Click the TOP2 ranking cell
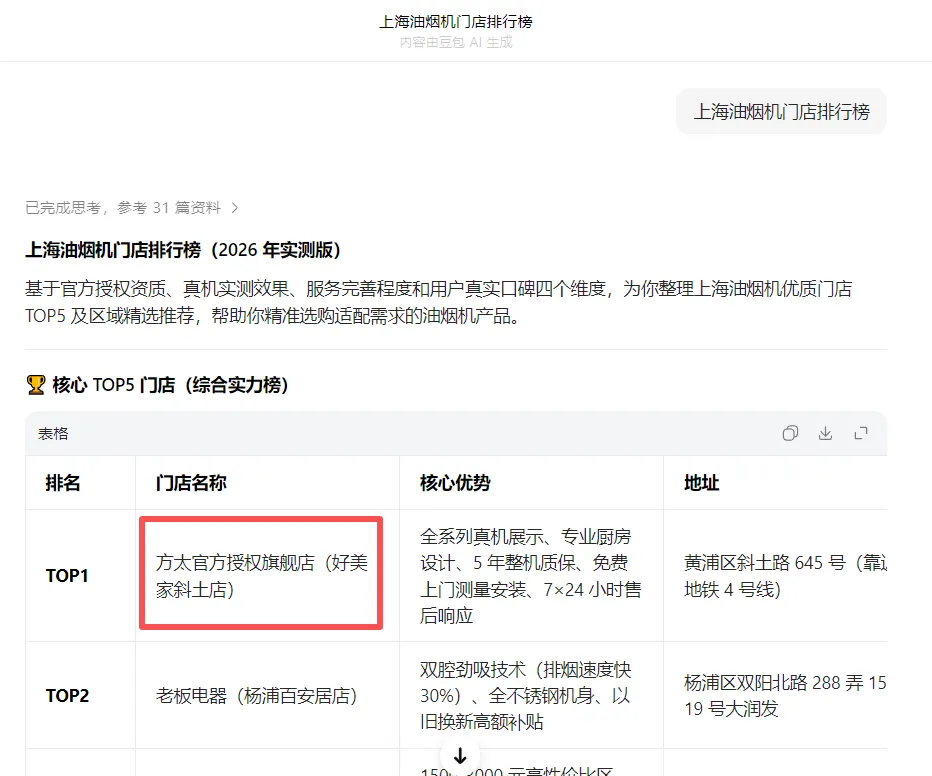The height and width of the screenshot is (776, 932). [67, 696]
